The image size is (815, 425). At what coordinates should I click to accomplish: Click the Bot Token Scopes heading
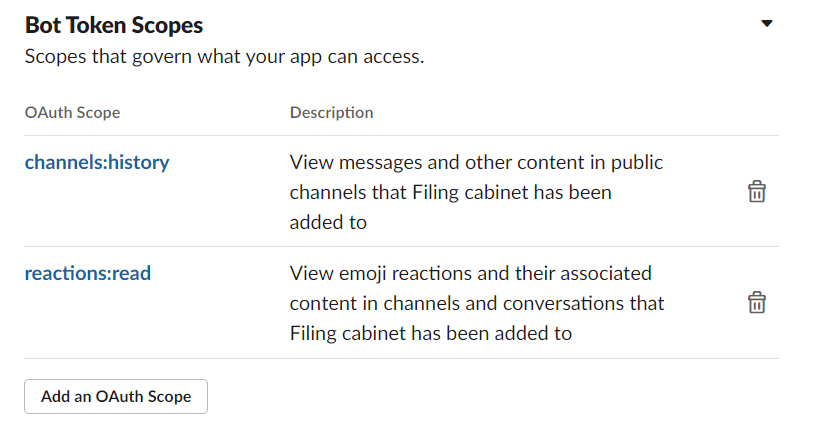tap(114, 24)
